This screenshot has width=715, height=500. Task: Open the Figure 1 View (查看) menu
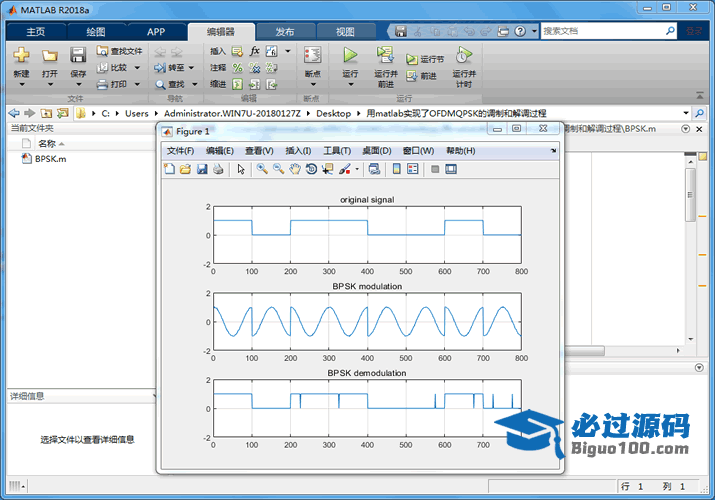(259, 151)
